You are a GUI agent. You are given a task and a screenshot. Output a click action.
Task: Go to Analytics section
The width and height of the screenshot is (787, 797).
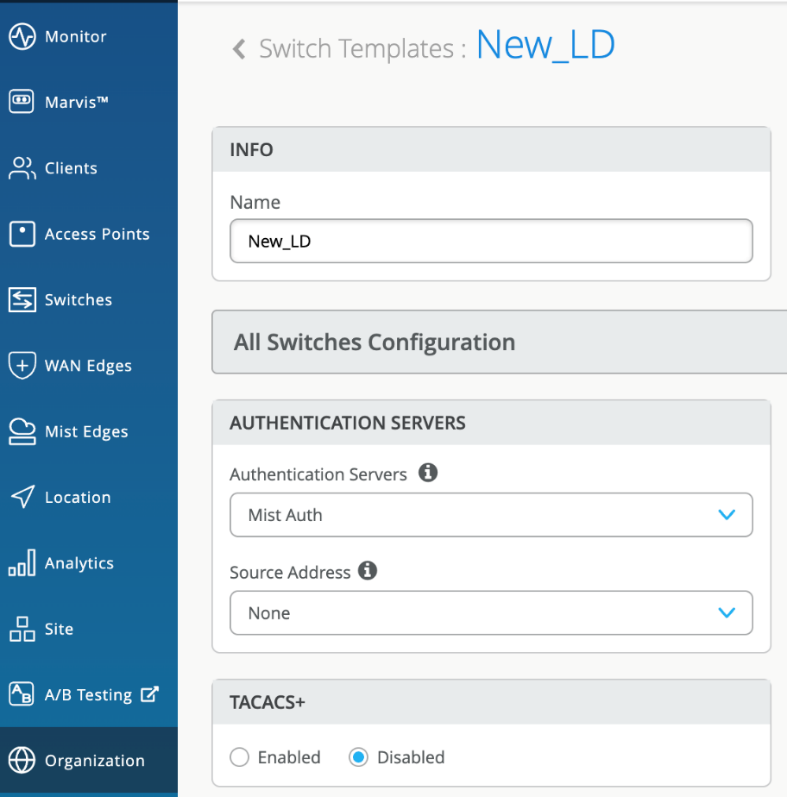point(79,563)
